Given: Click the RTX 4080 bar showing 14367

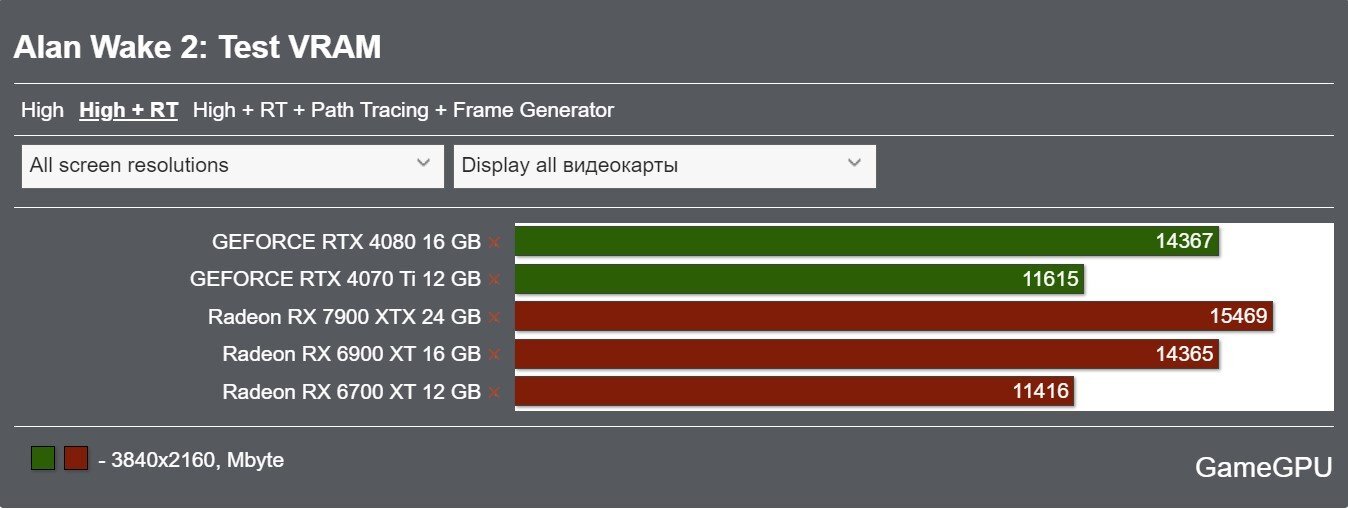Looking at the screenshot, I should [867, 241].
